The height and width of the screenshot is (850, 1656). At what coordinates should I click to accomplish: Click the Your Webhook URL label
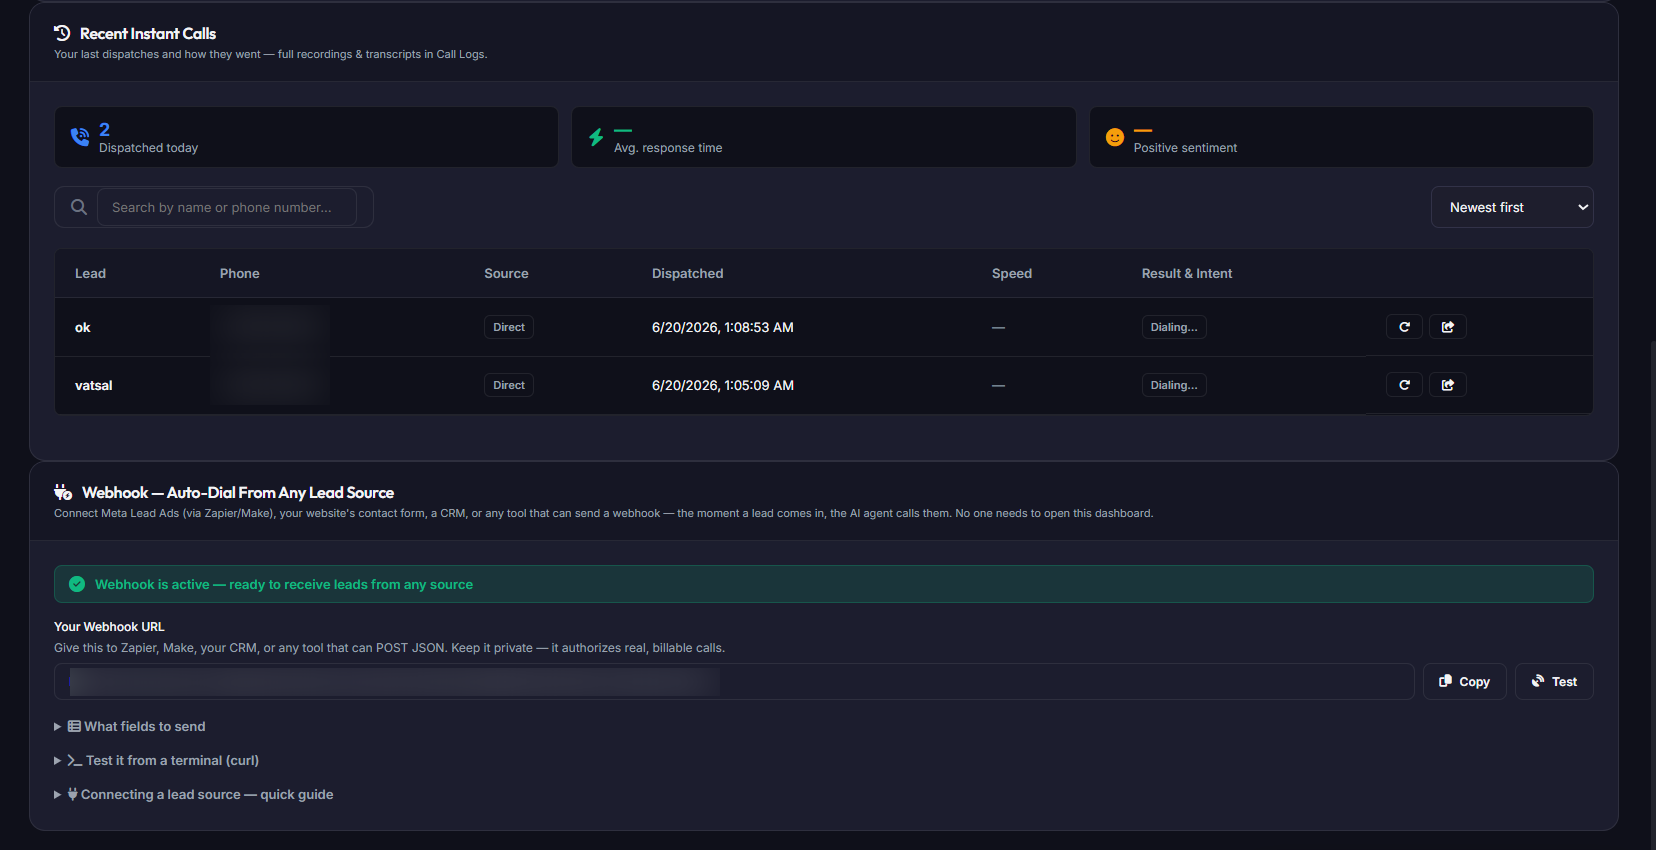click(109, 626)
